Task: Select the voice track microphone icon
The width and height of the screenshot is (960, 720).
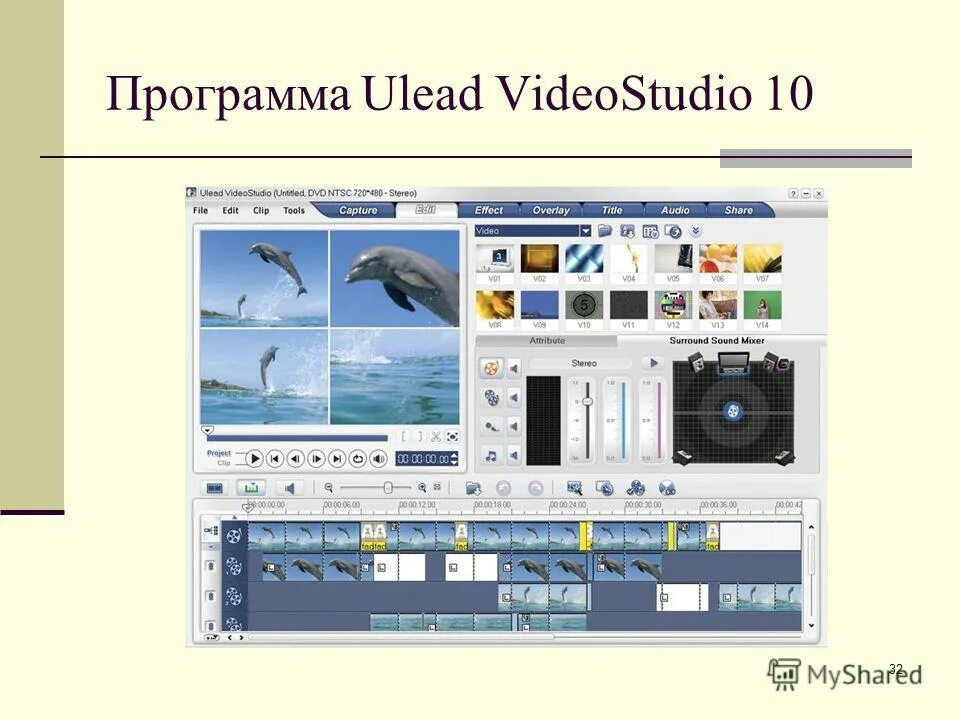Action: [491, 426]
